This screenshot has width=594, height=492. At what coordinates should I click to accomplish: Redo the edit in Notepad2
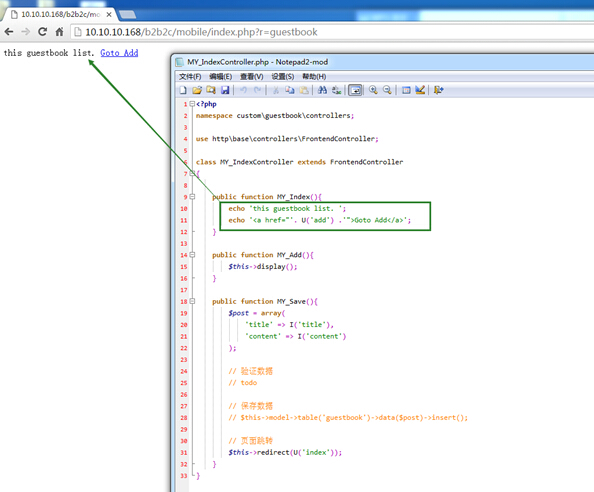click(258, 90)
